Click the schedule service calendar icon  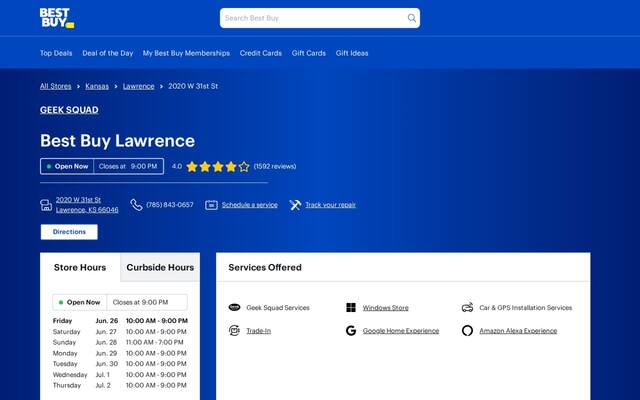pyautogui.click(x=211, y=205)
